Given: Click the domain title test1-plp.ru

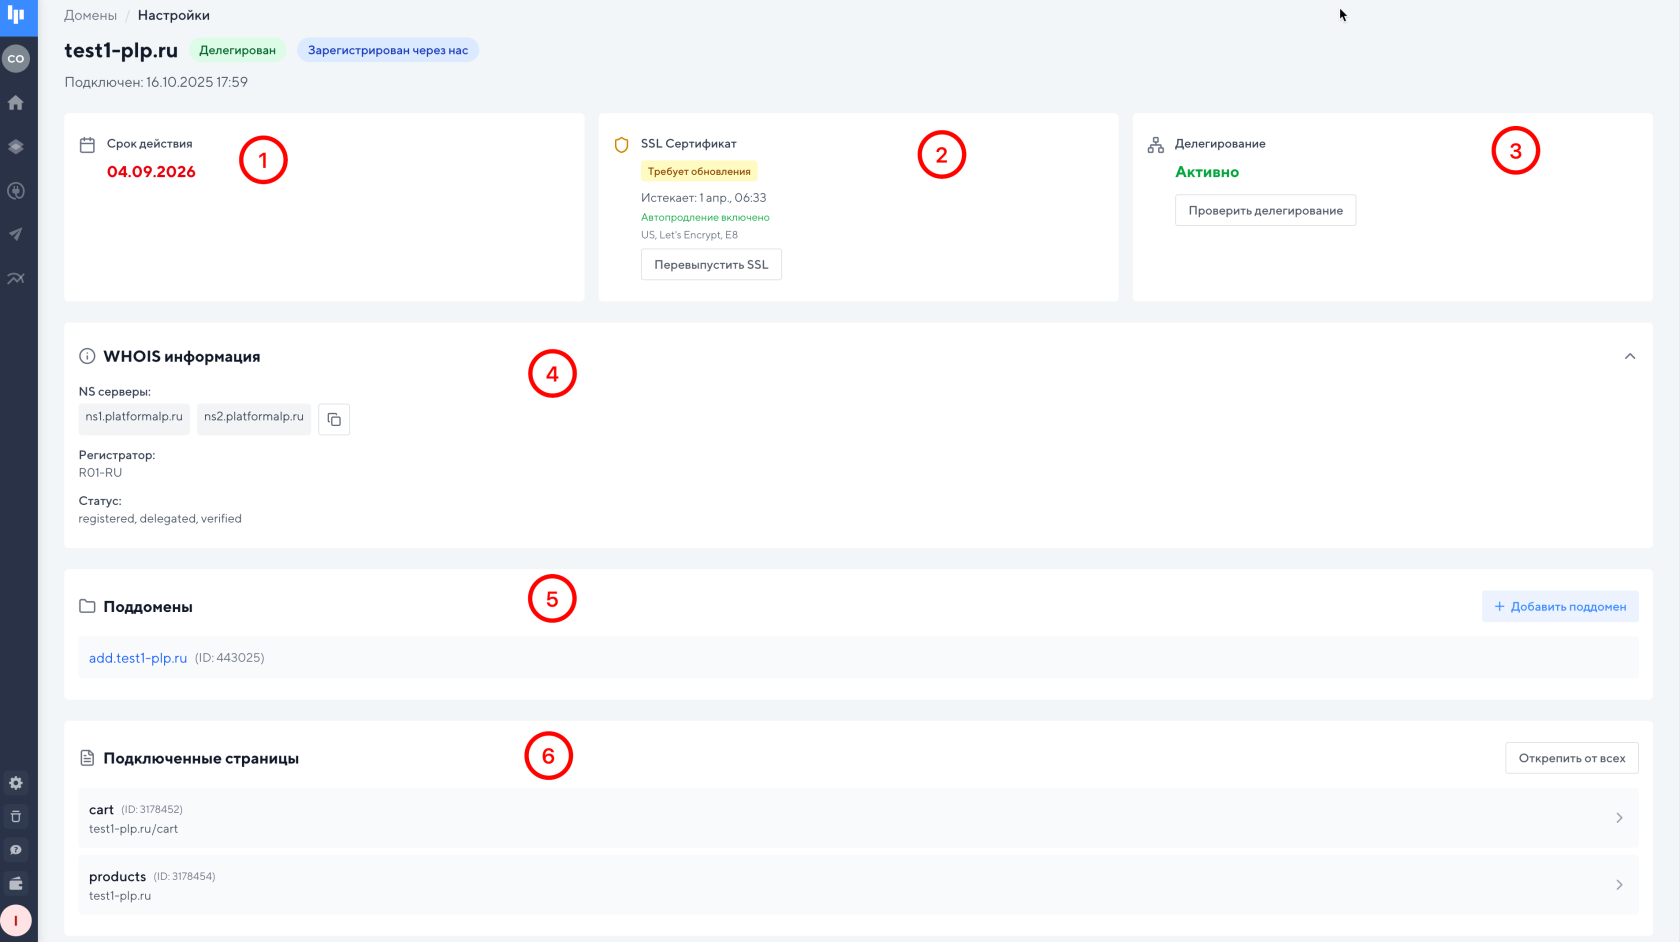Looking at the screenshot, I should click(x=121, y=50).
